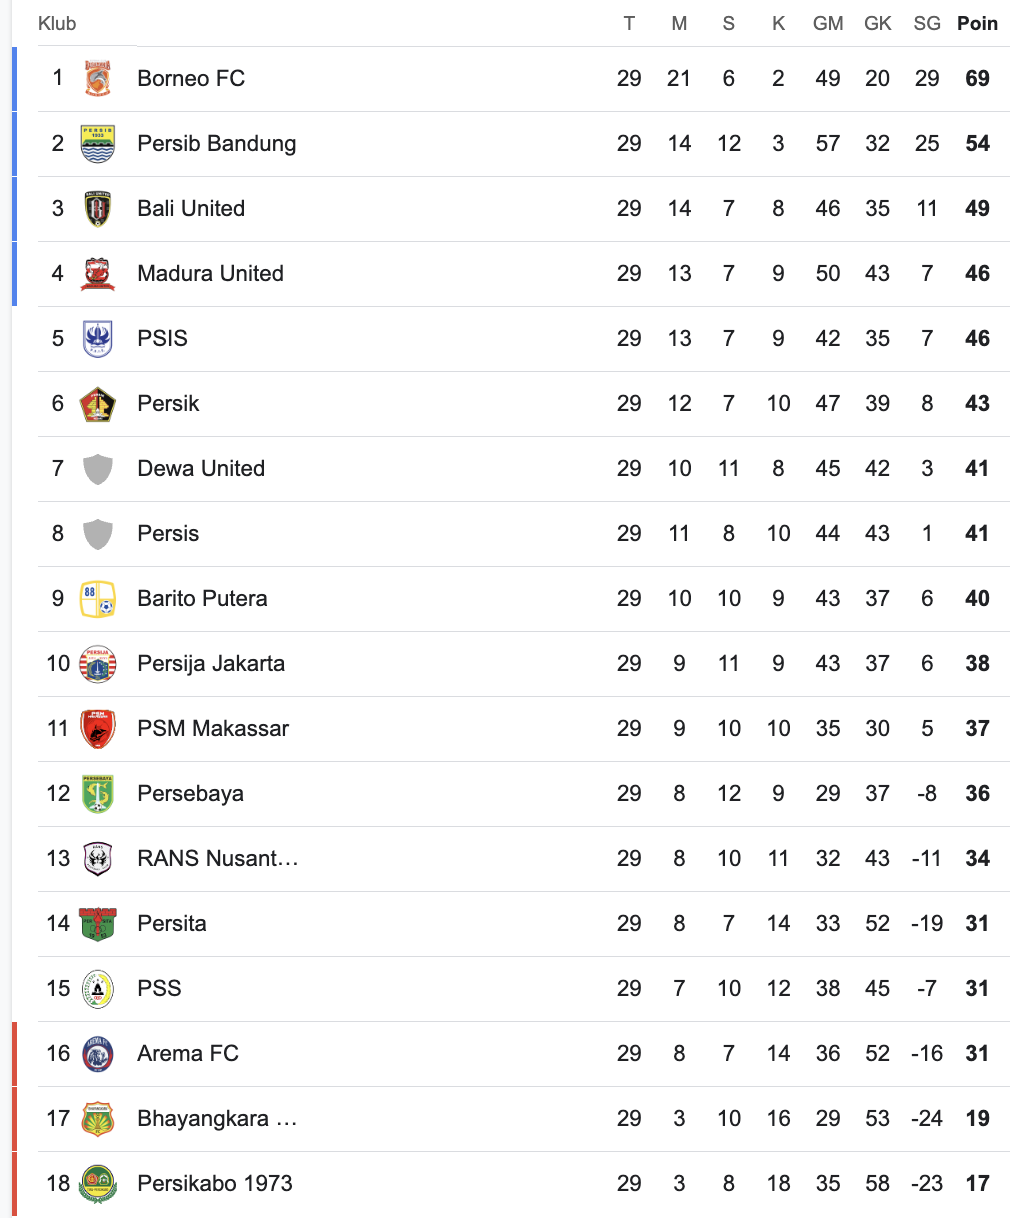Open the Dewa United club name link
The height and width of the screenshot is (1218, 1010).
(201, 468)
